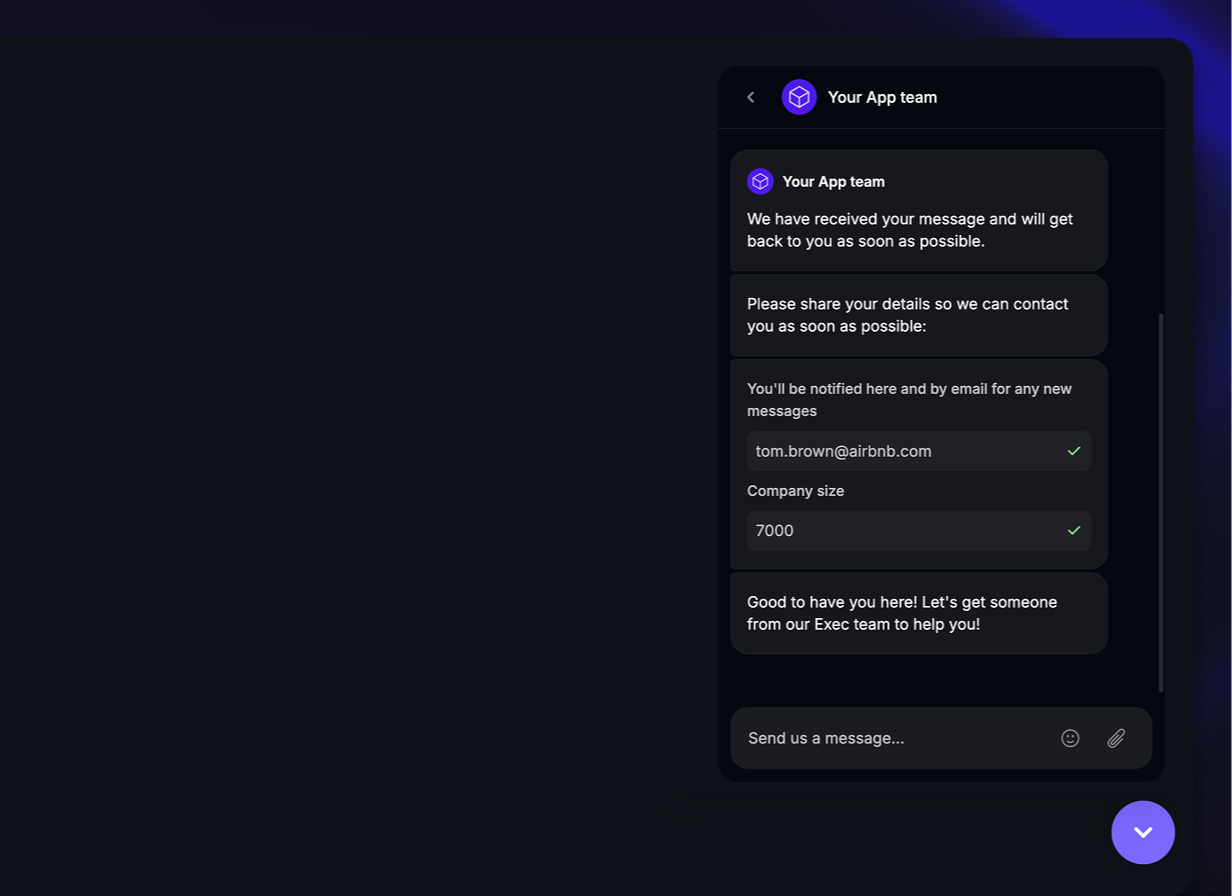The width and height of the screenshot is (1232, 896).
Task: Click the "We have received your message" bubble
Action: point(910,230)
